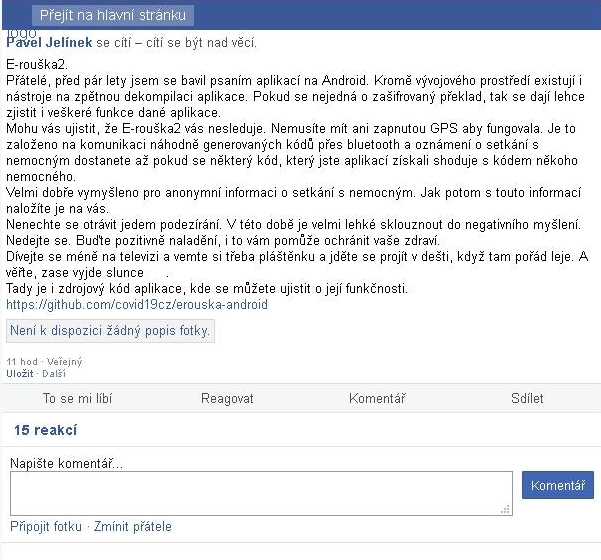Expand the "Další" options link
The height and width of the screenshot is (560, 601).
(54, 373)
